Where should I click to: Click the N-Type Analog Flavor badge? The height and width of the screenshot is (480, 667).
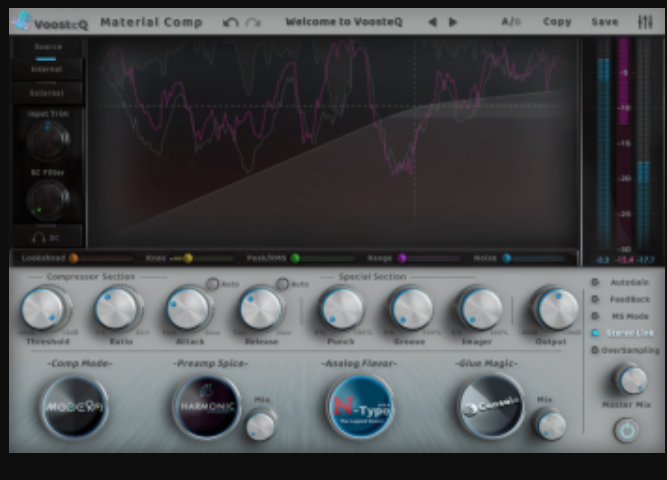pos(360,407)
